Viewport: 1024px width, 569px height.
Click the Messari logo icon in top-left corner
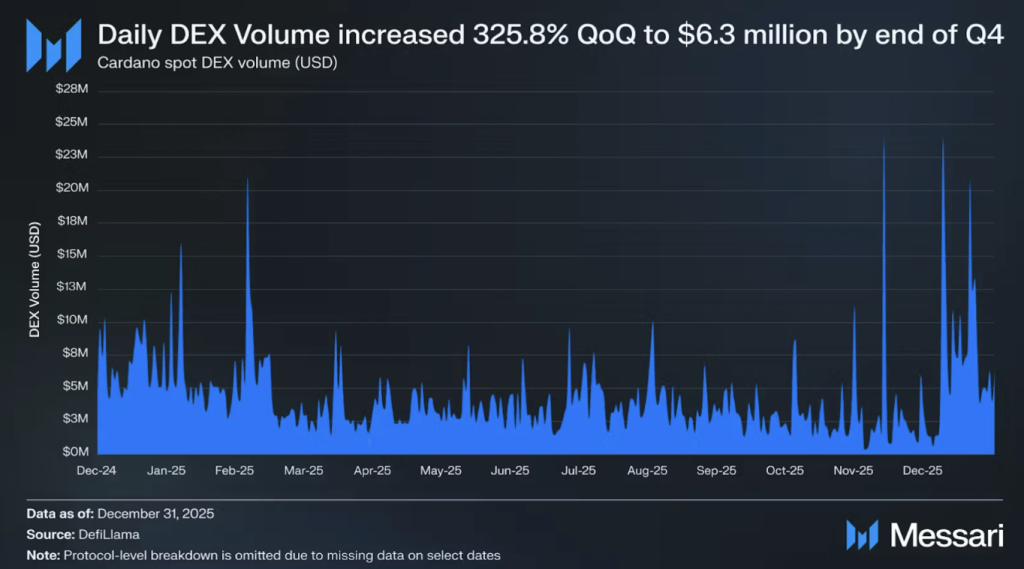[53, 45]
